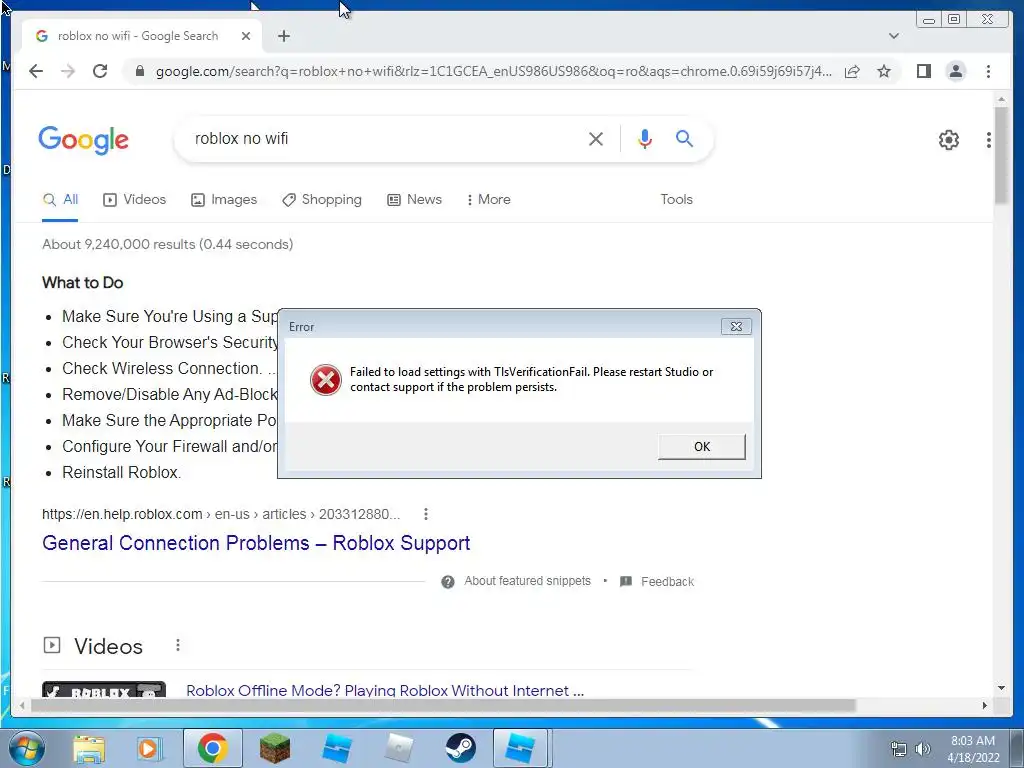Reload the Google search page
The height and width of the screenshot is (768, 1024).
pyautogui.click(x=100, y=71)
